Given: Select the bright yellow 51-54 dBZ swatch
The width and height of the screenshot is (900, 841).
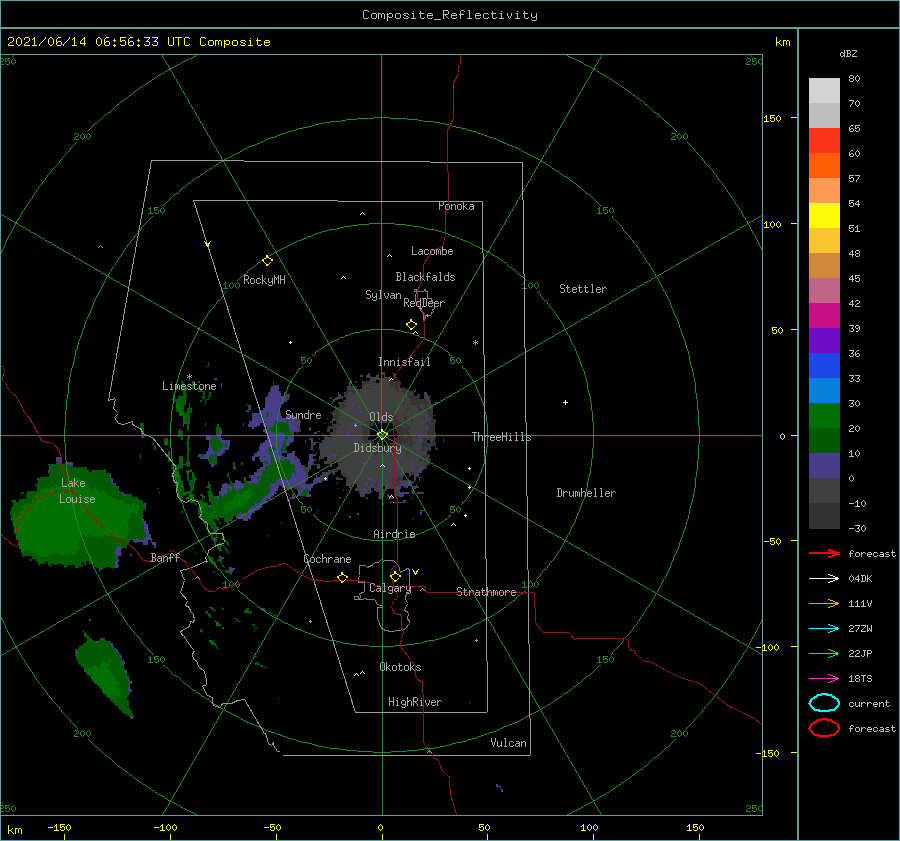Looking at the screenshot, I should [824, 215].
